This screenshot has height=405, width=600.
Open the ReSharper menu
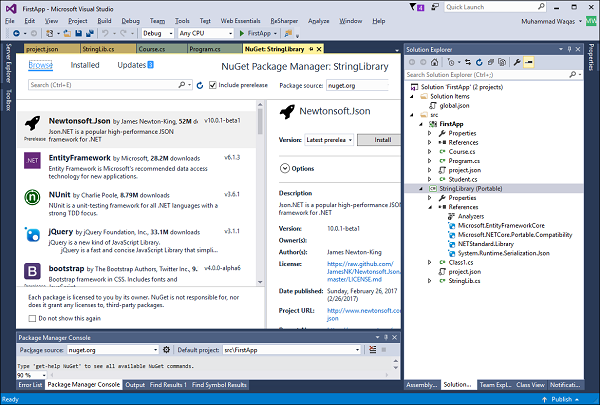[284, 21]
